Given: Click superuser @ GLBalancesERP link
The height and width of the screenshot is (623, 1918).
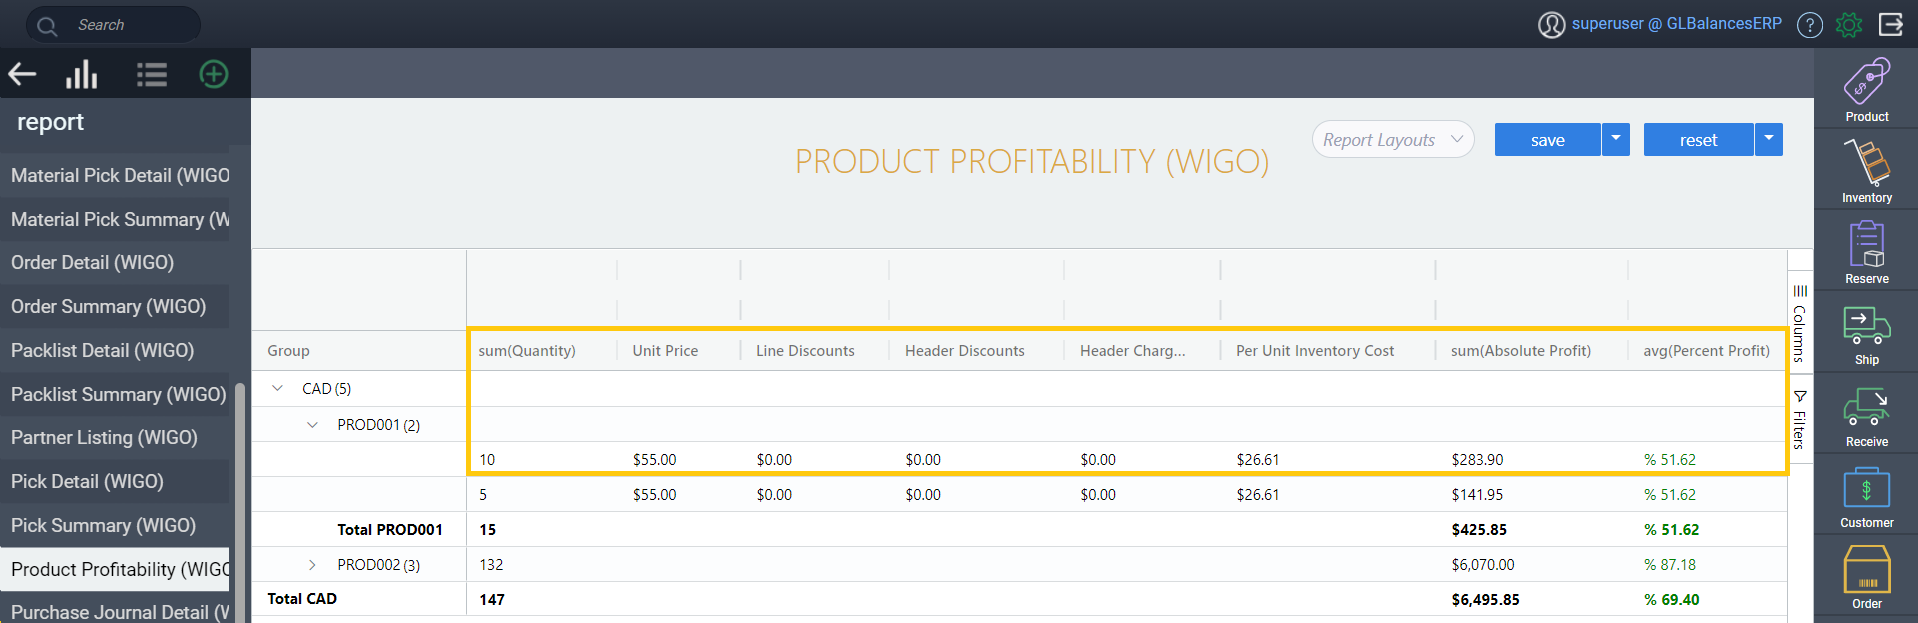Looking at the screenshot, I should click(1677, 24).
